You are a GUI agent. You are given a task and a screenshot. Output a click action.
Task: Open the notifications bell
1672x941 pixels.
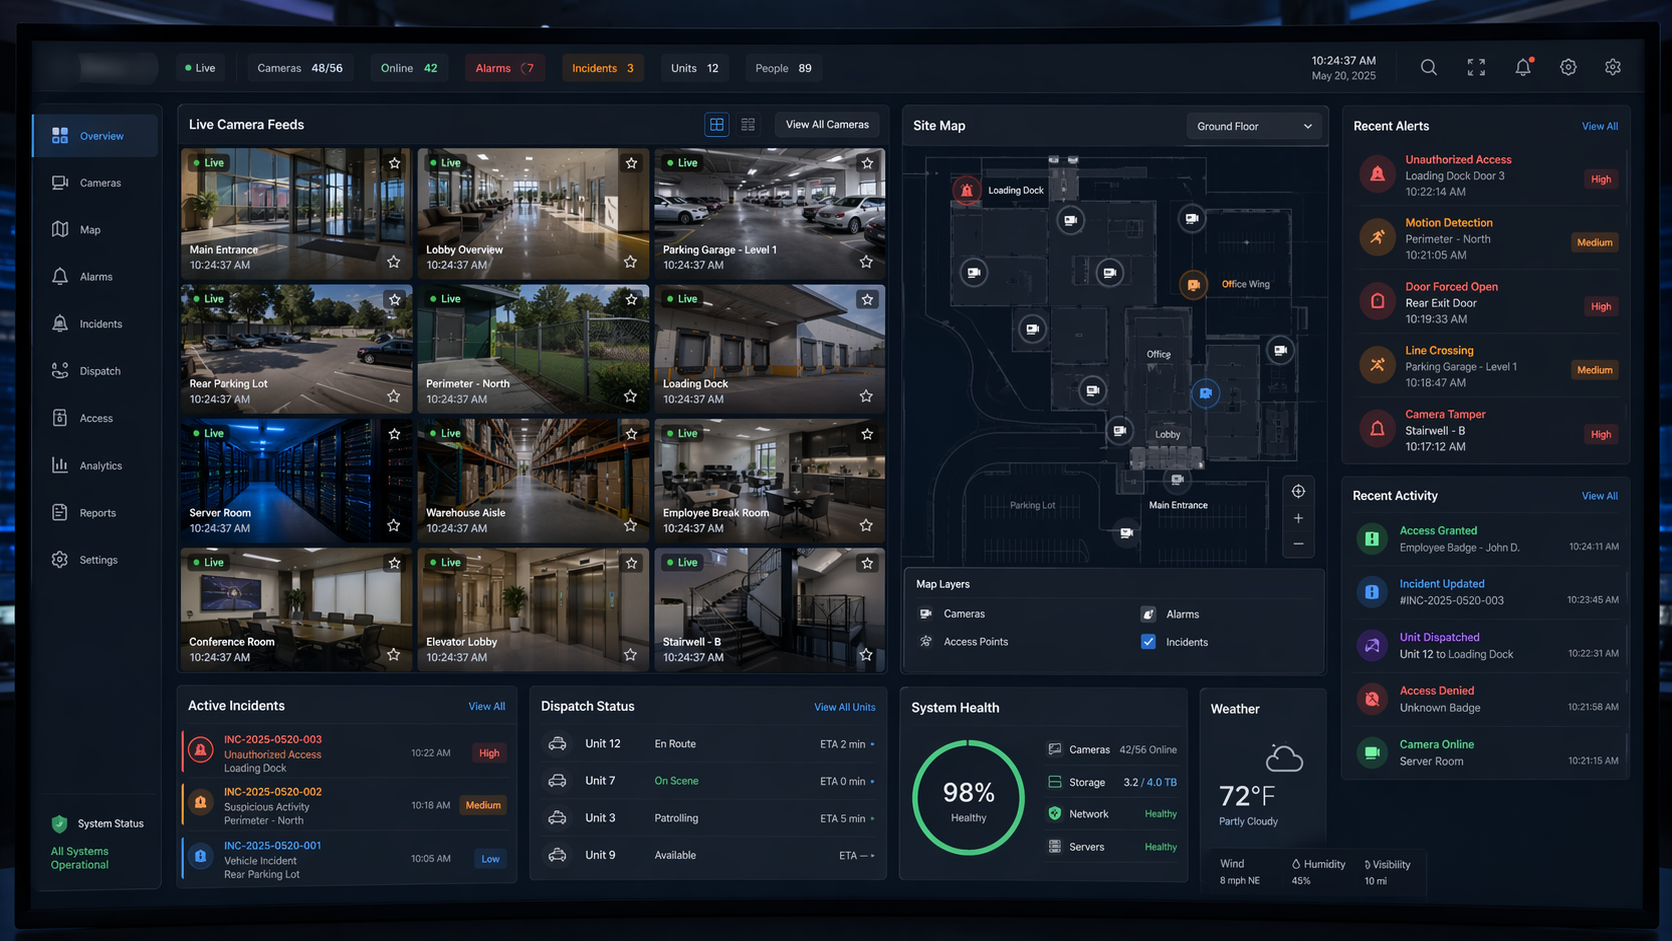click(1522, 67)
